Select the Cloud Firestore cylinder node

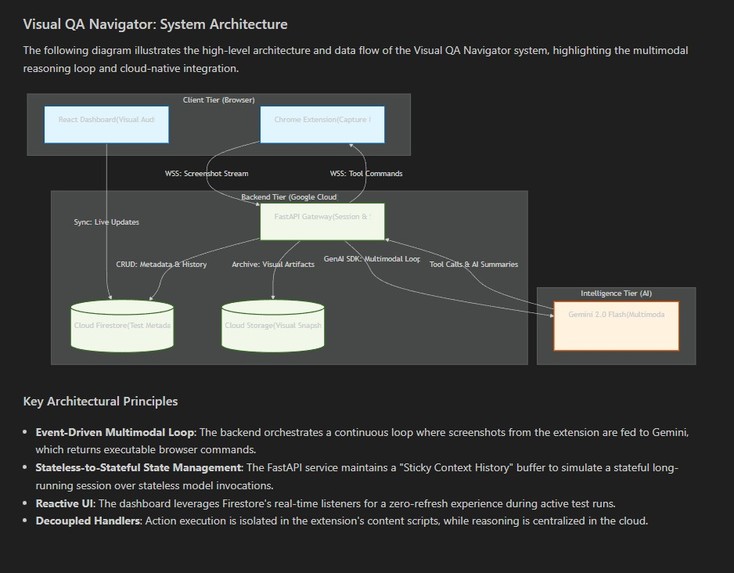click(122, 326)
